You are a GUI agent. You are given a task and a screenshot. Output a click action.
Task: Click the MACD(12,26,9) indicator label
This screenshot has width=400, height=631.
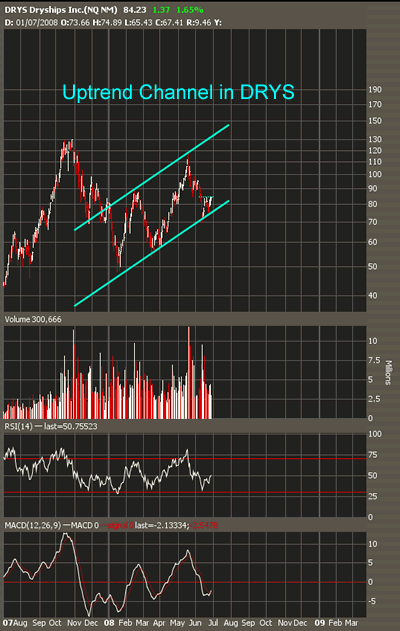[x=33, y=526]
